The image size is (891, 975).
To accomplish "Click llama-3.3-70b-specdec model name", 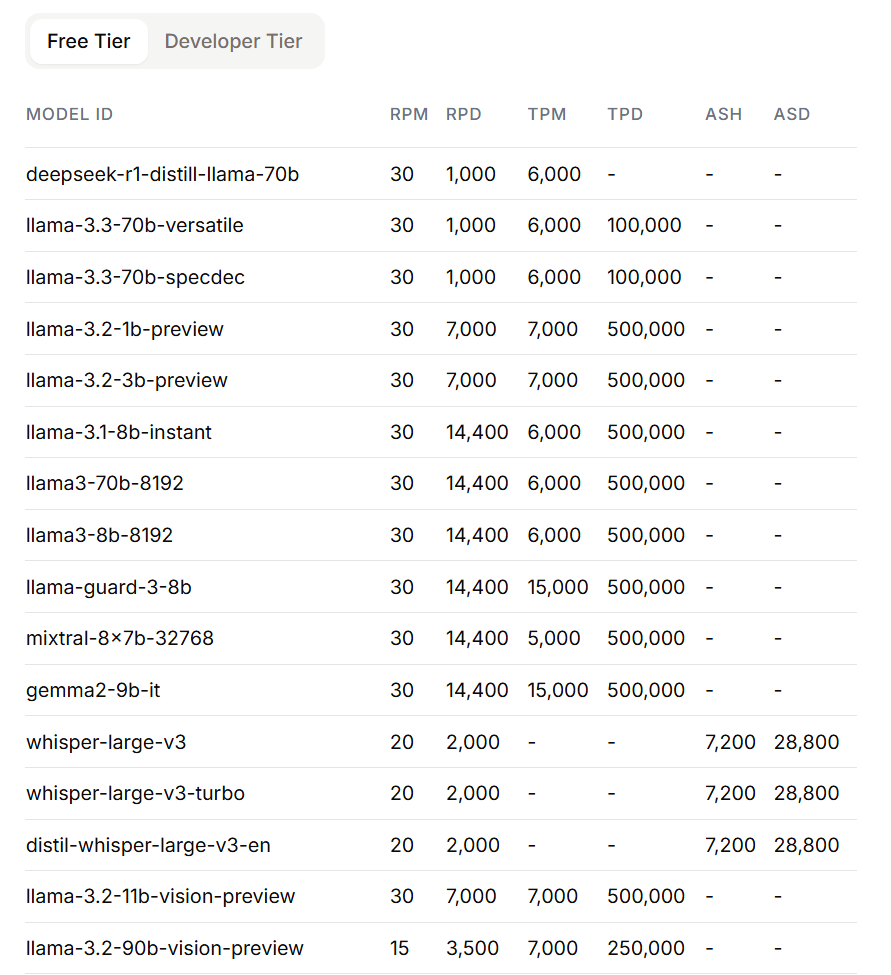I will click(x=135, y=277).
